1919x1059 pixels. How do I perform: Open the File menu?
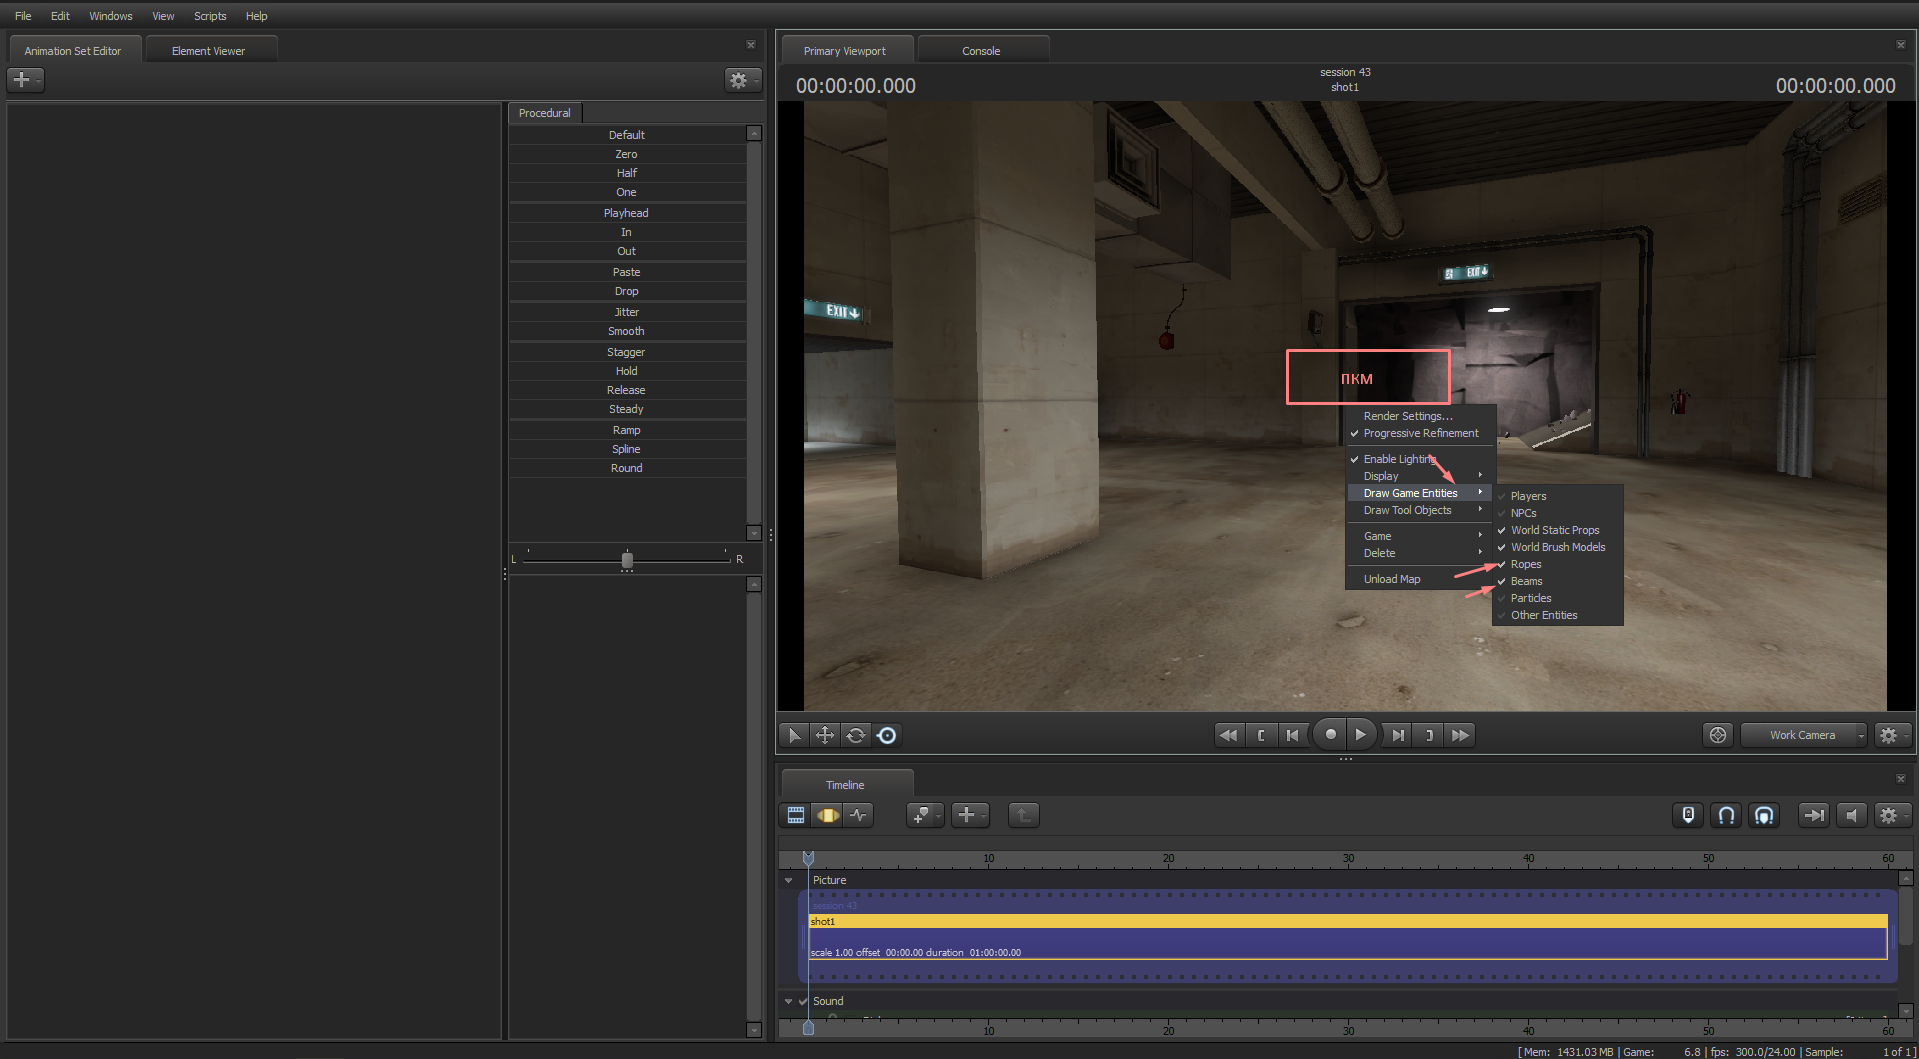(x=23, y=16)
